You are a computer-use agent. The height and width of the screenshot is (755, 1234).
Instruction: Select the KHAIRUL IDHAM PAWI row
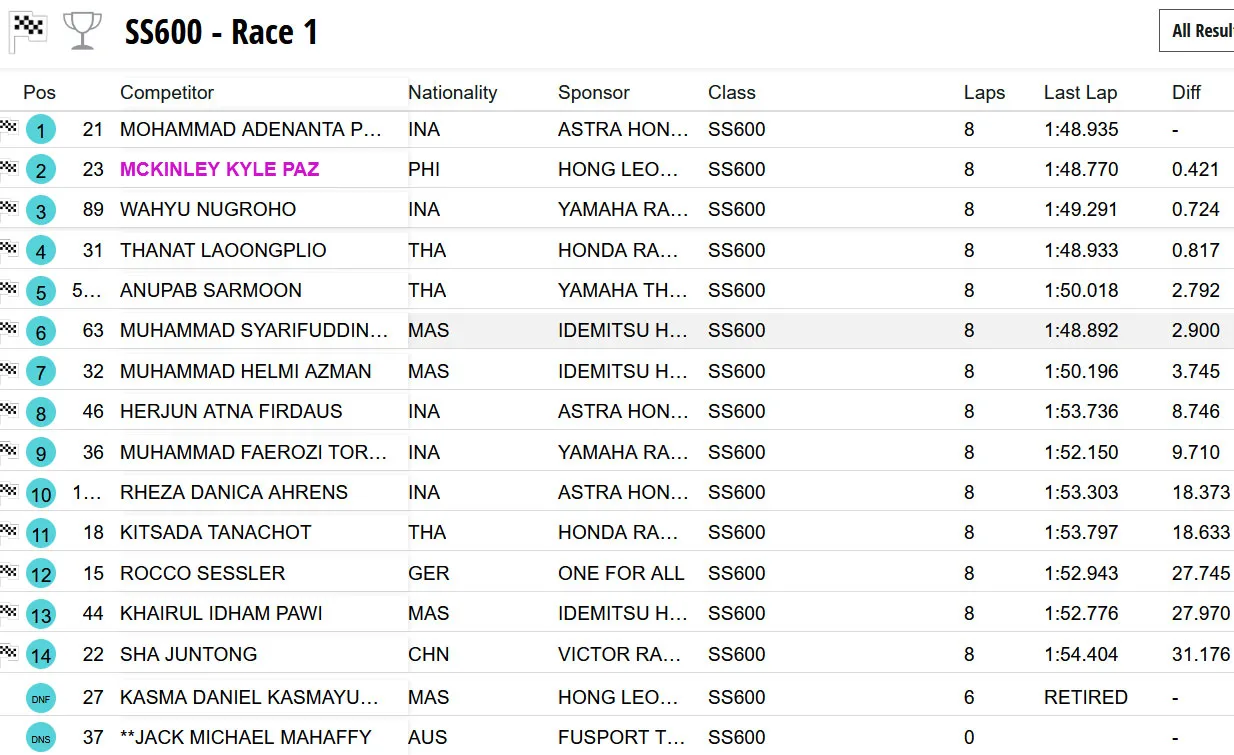[221, 614]
